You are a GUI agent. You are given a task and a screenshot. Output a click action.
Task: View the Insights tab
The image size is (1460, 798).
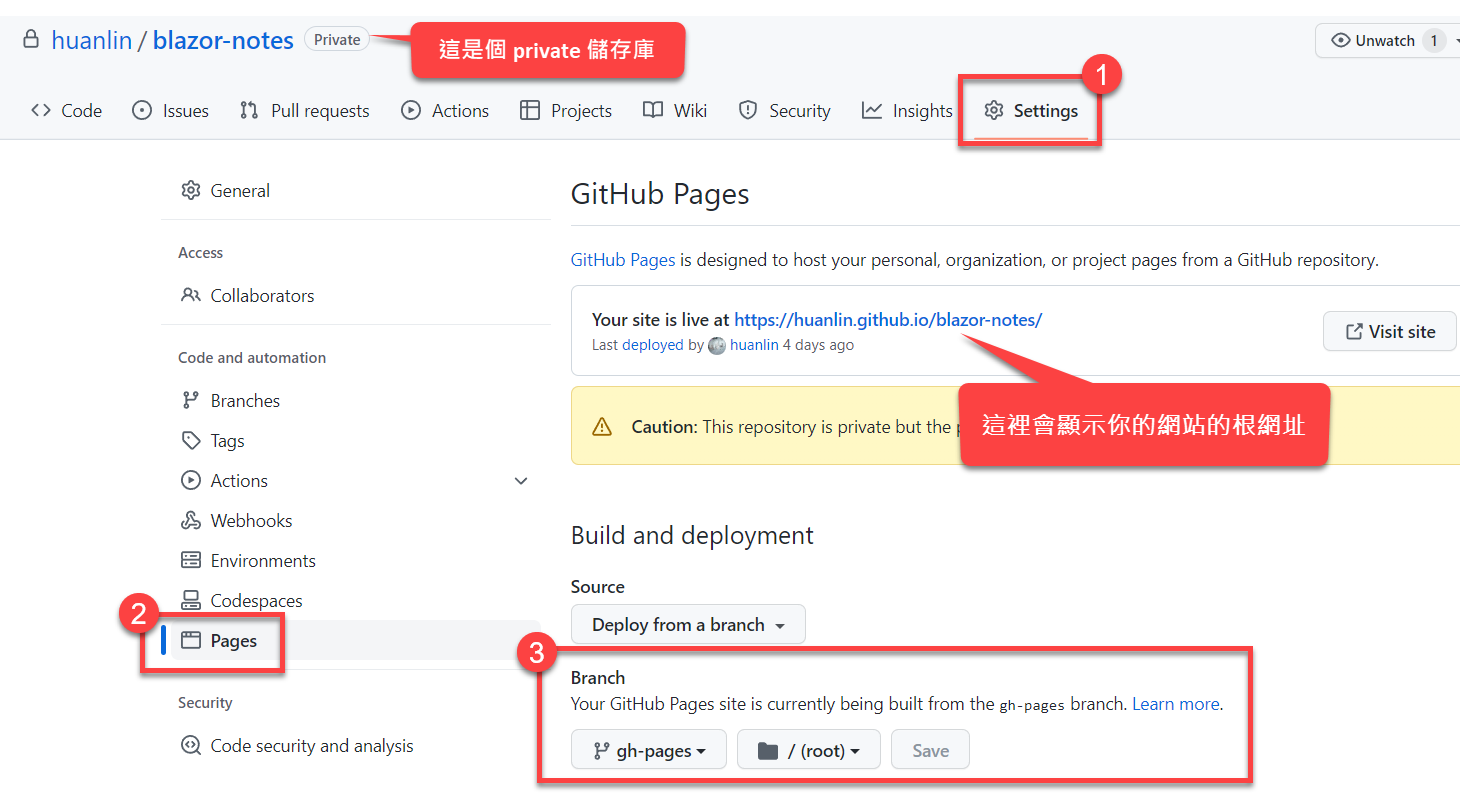[907, 111]
